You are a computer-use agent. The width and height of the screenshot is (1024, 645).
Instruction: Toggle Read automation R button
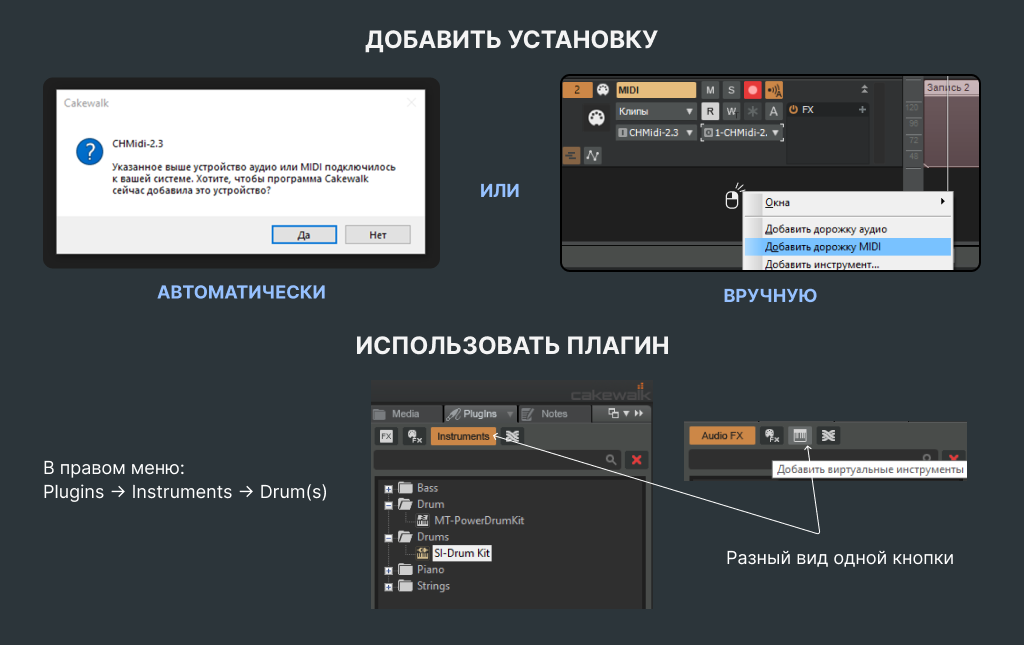click(710, 111)
